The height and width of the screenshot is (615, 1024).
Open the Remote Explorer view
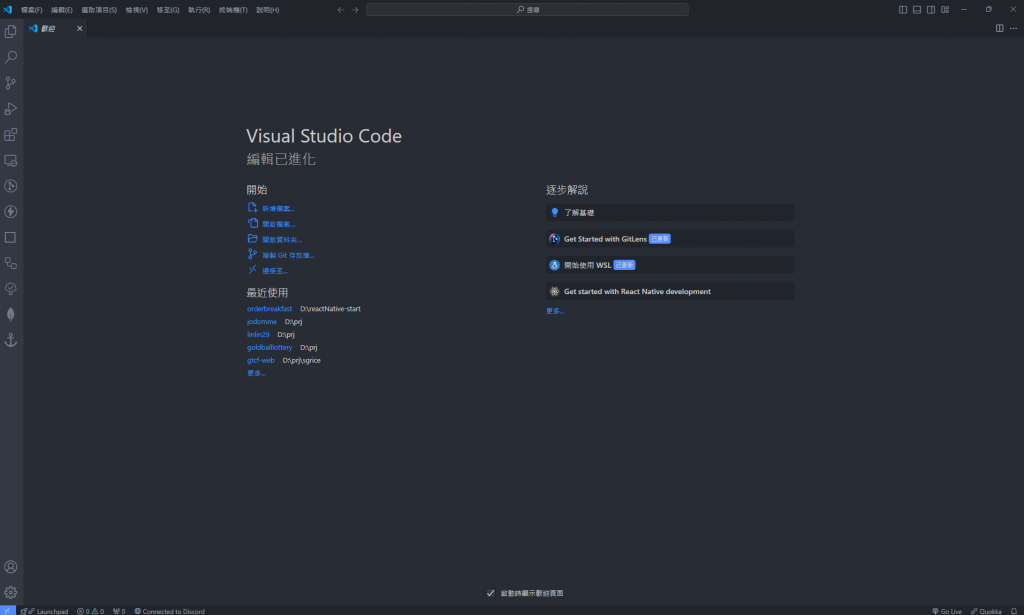pos(10,160)
